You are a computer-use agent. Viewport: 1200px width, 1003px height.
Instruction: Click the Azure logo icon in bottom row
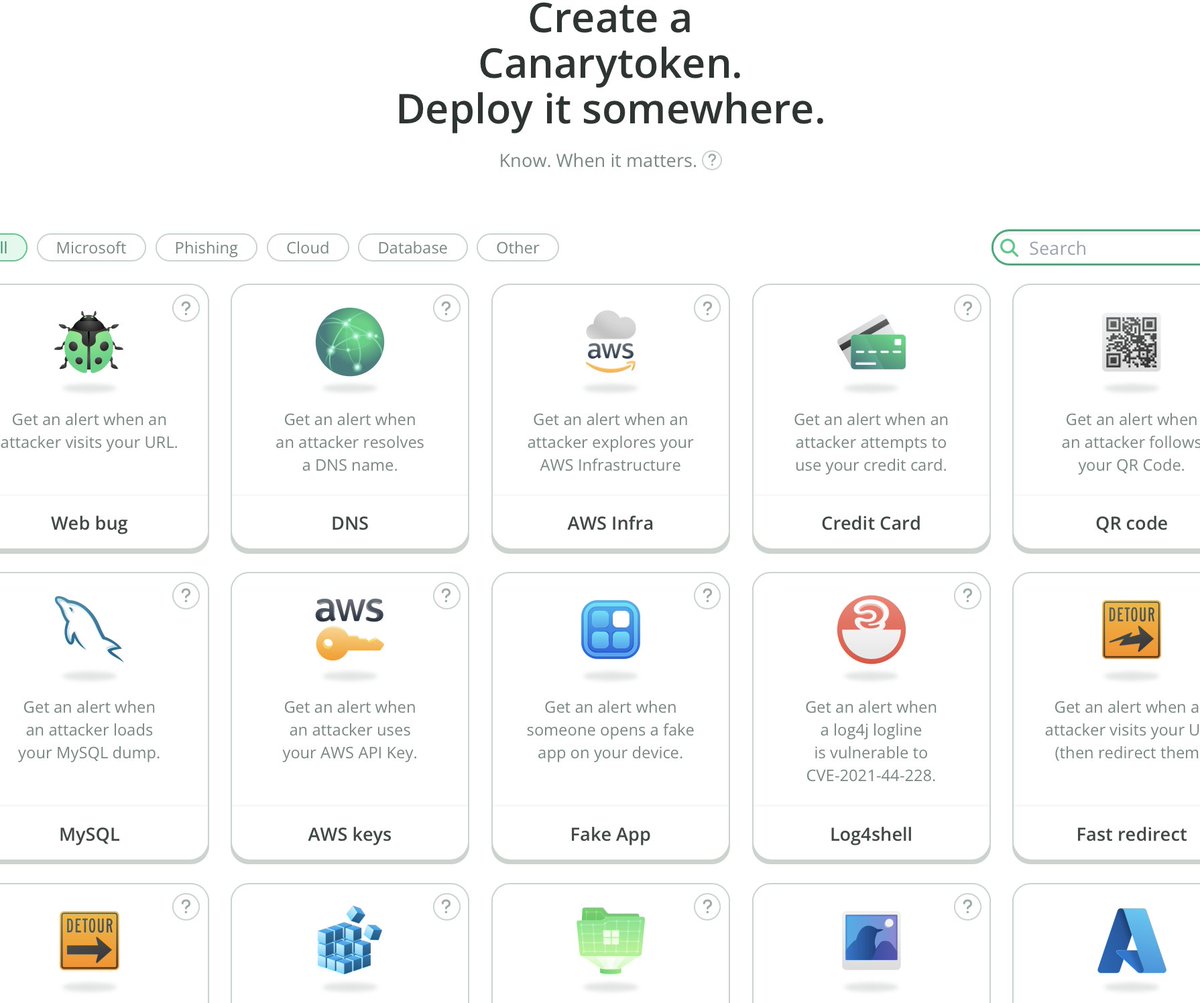pos(1131,940)
